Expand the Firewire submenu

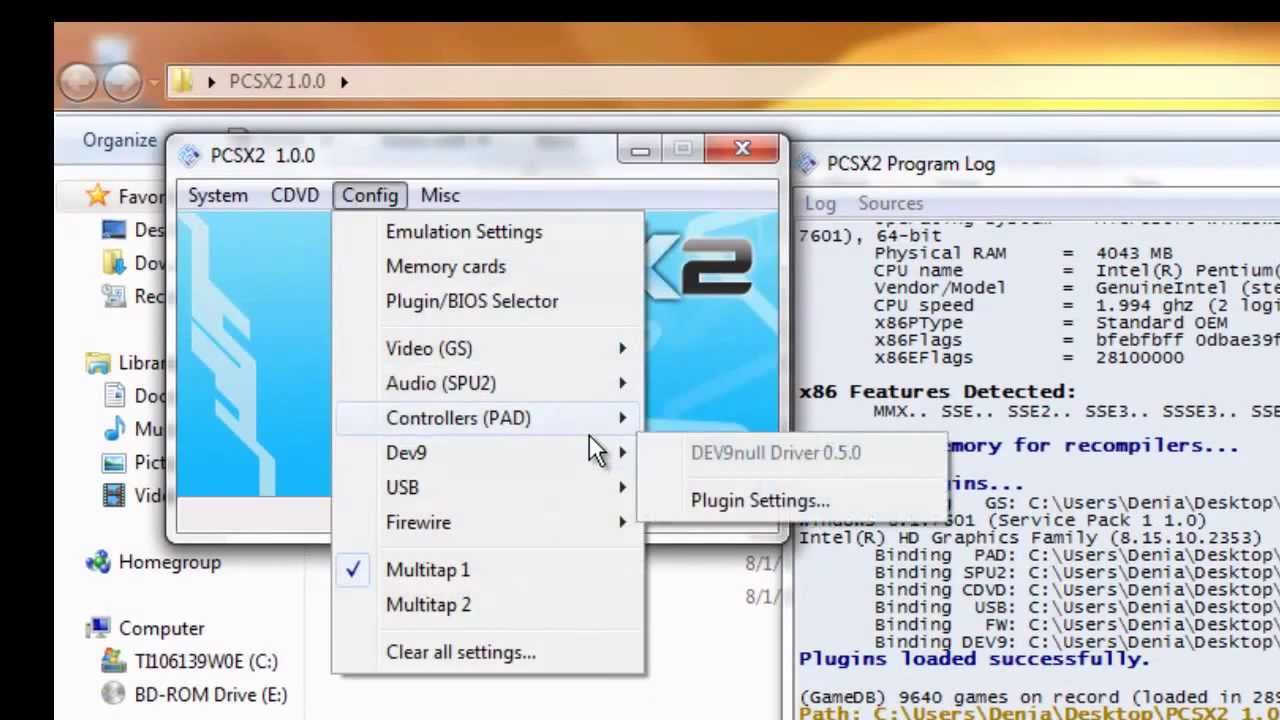[x=488, y=523]
